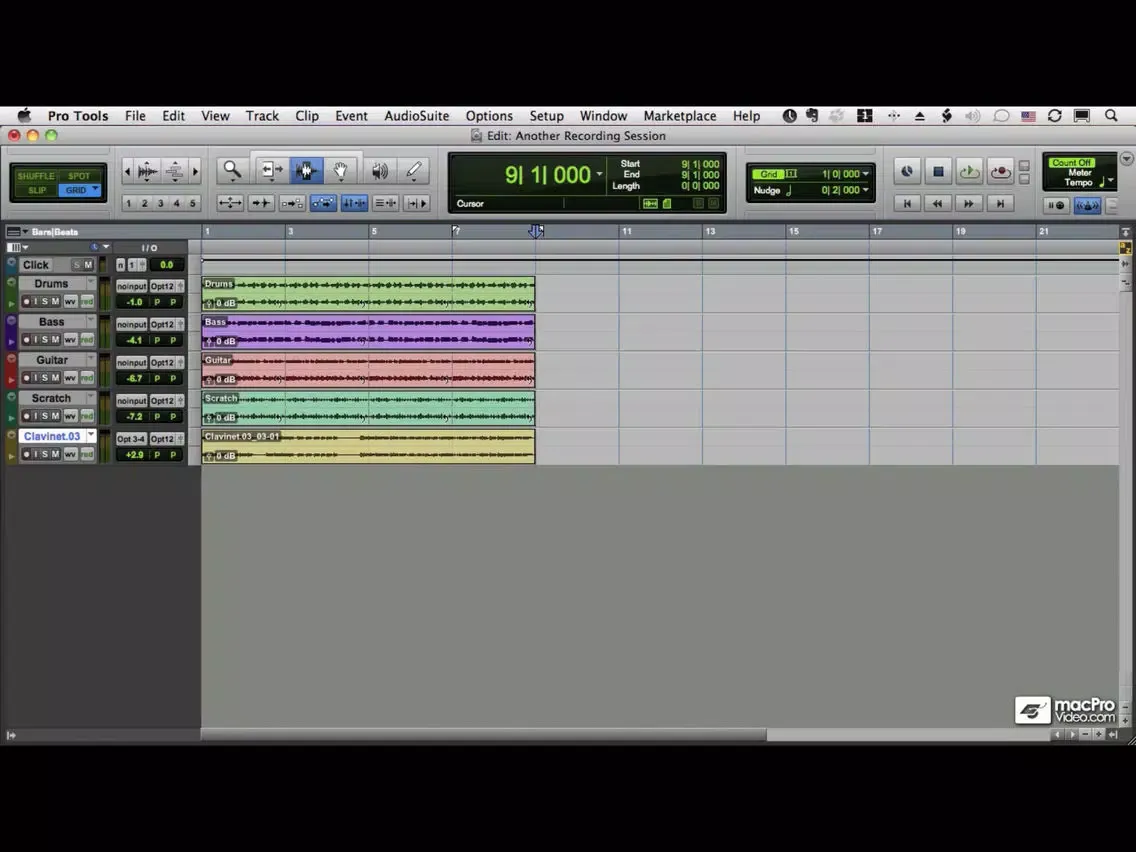Open Clavinet.03 track name dropdown arrow
Image resolution: width=1136 pixels, height=852 pixels.
pyautogui.click(x=91, y=435)
